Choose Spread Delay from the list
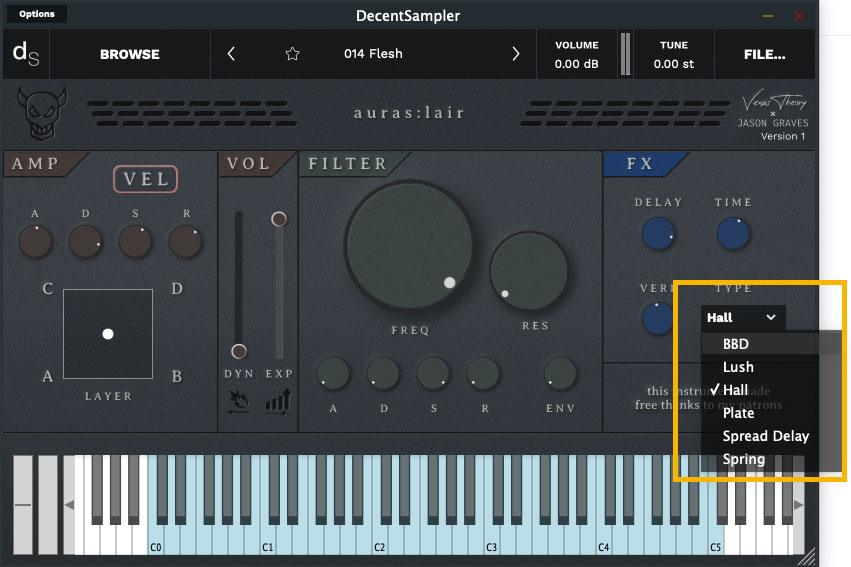851x567 pixels. (771, 436)
